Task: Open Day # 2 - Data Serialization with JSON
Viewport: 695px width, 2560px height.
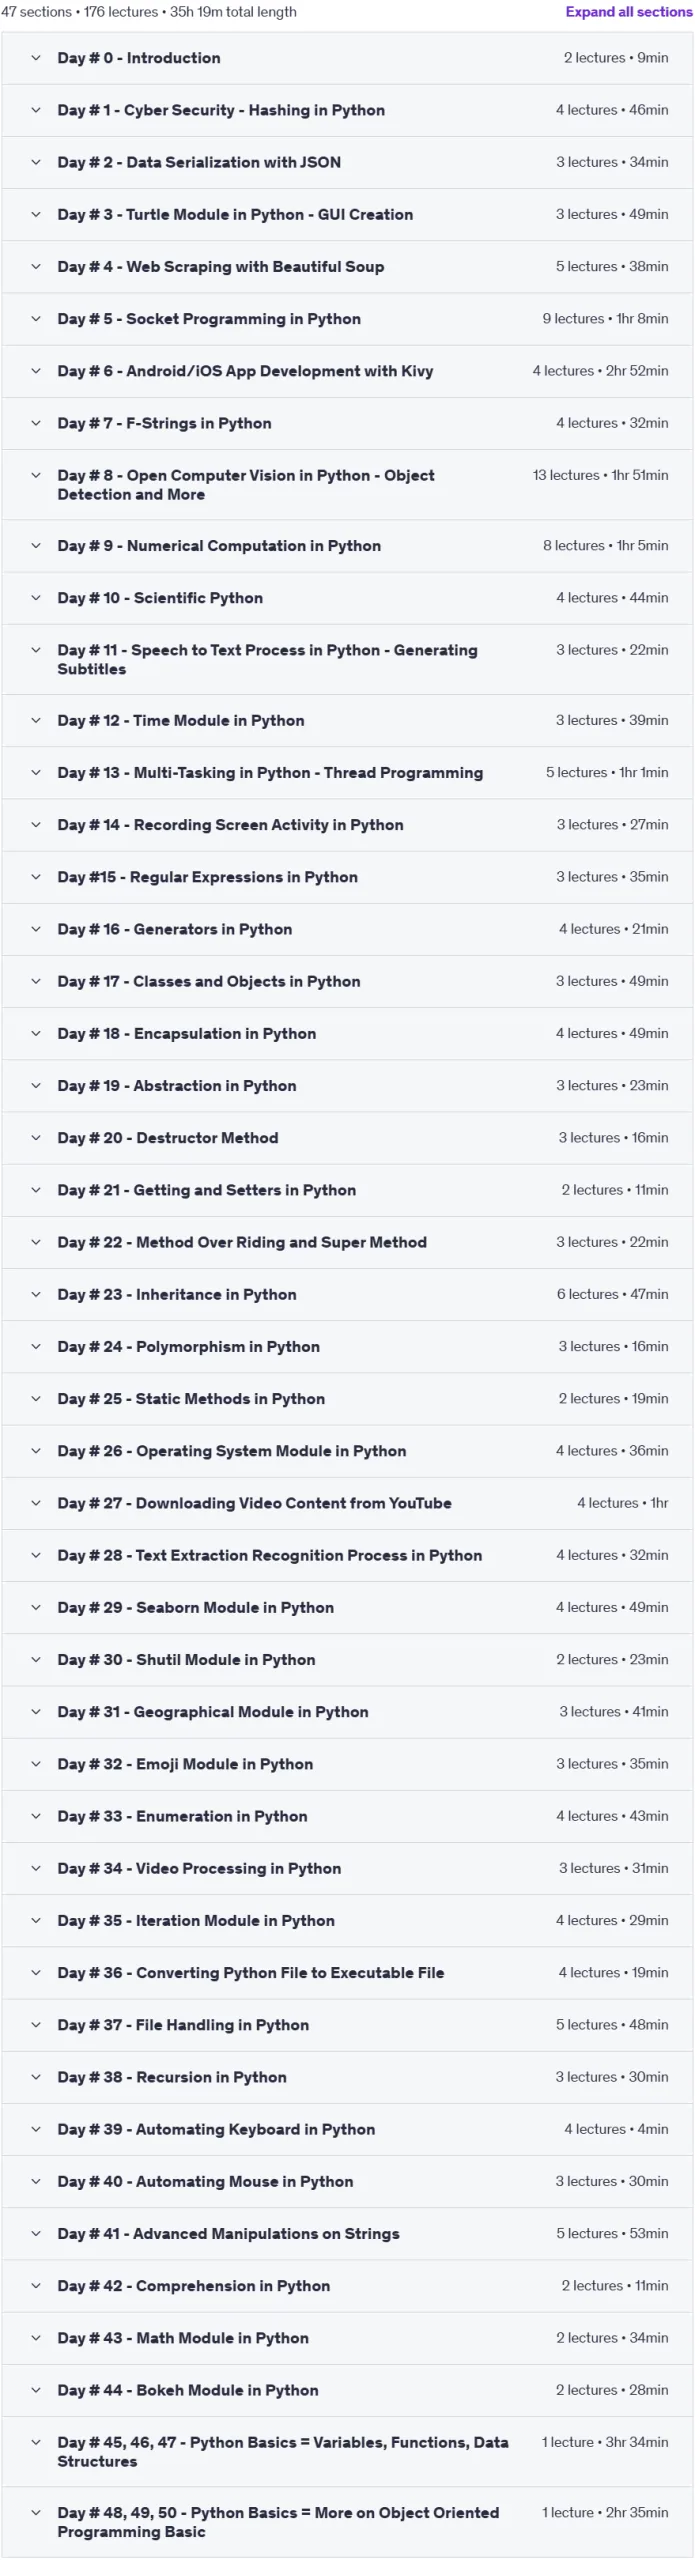Action: coord(199,162)
